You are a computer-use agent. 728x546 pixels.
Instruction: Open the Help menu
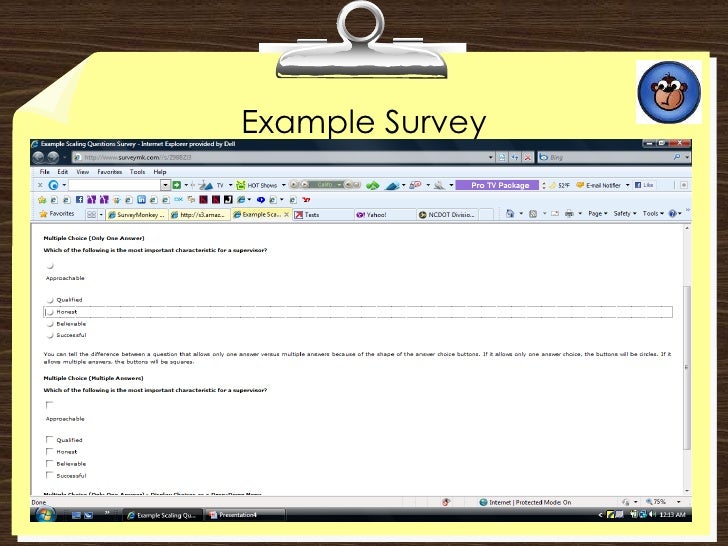160,172
